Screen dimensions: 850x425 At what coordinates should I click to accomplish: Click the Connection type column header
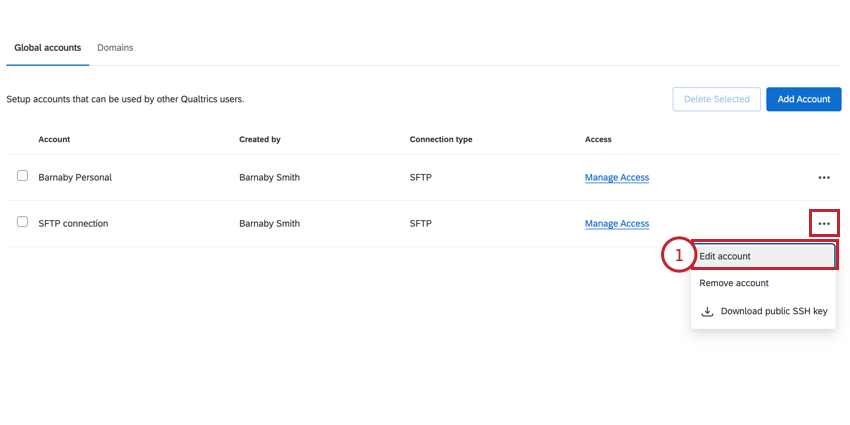click(x=441, y=139)
